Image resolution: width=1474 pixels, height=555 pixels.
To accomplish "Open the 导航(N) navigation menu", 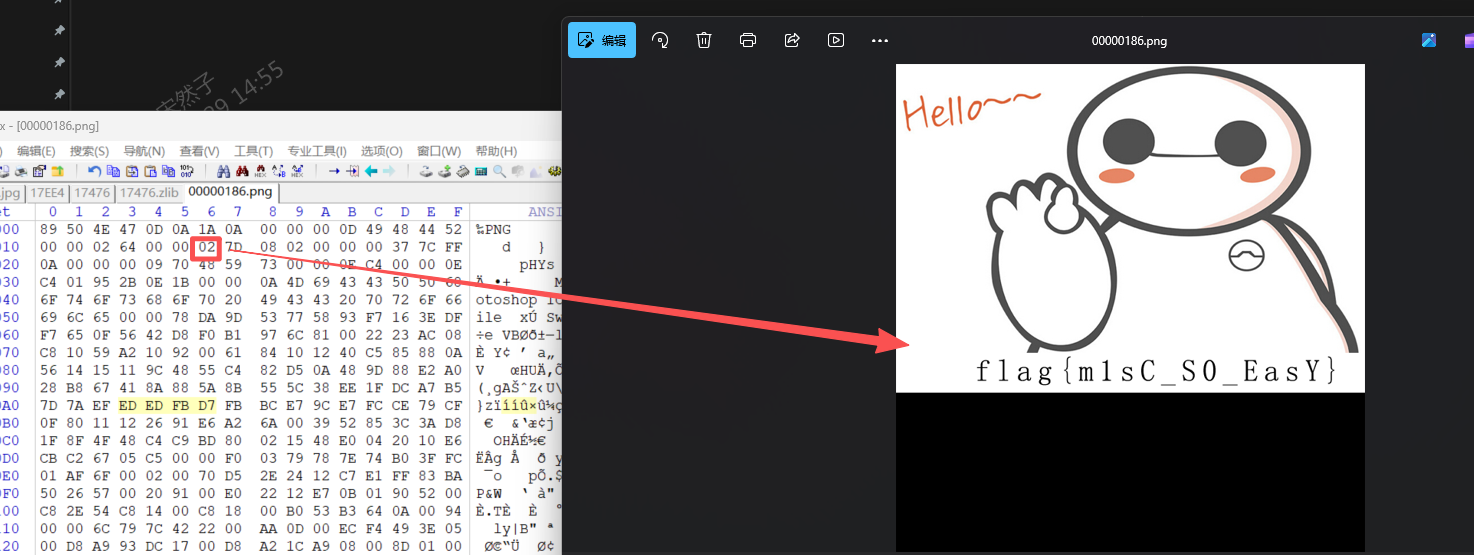I will [x=144, y=151].
